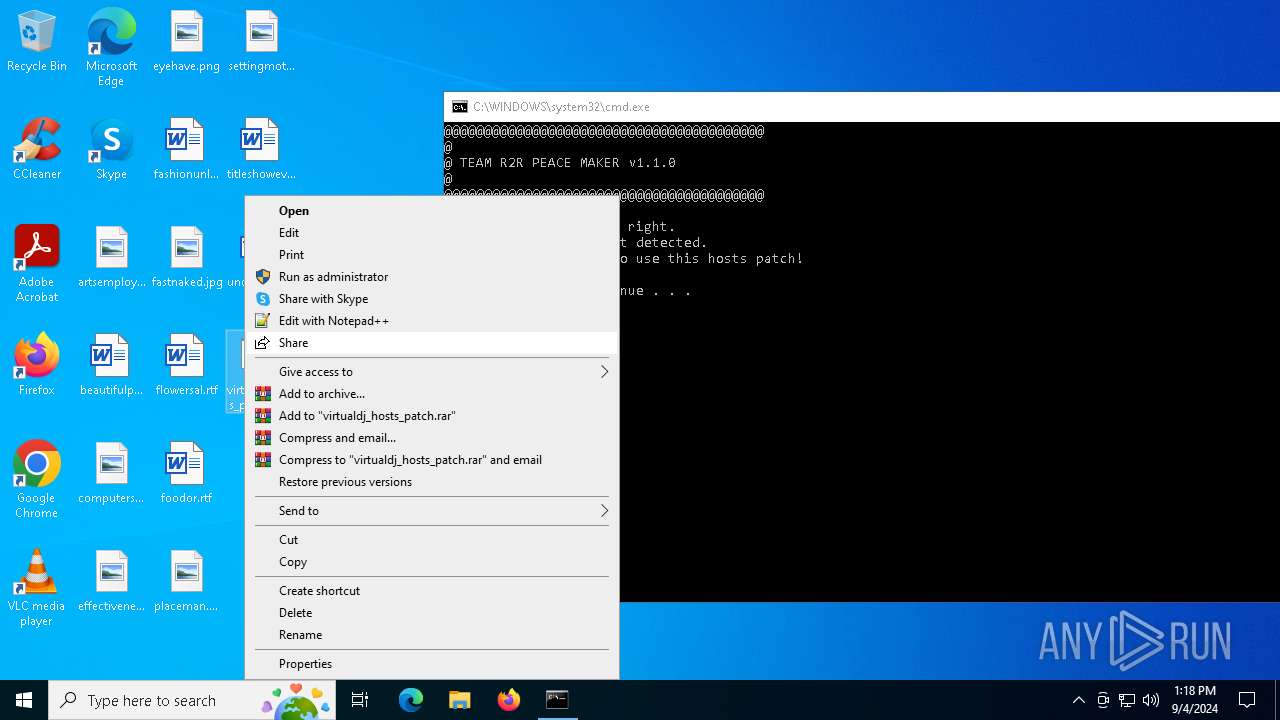Open network status tray icon
This screenshot has width=1280, height=720.
tap(1127, 700)
